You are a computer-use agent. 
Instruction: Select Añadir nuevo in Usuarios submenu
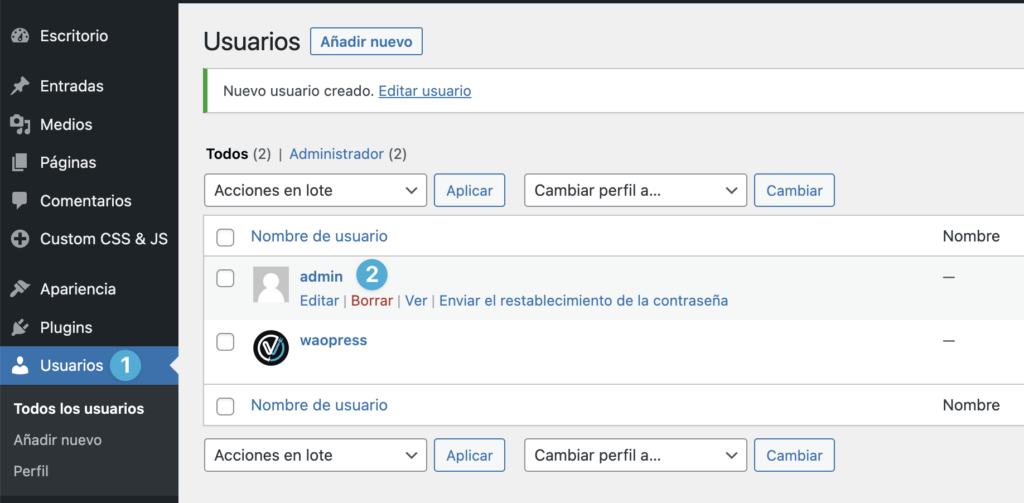coord(57,440)
